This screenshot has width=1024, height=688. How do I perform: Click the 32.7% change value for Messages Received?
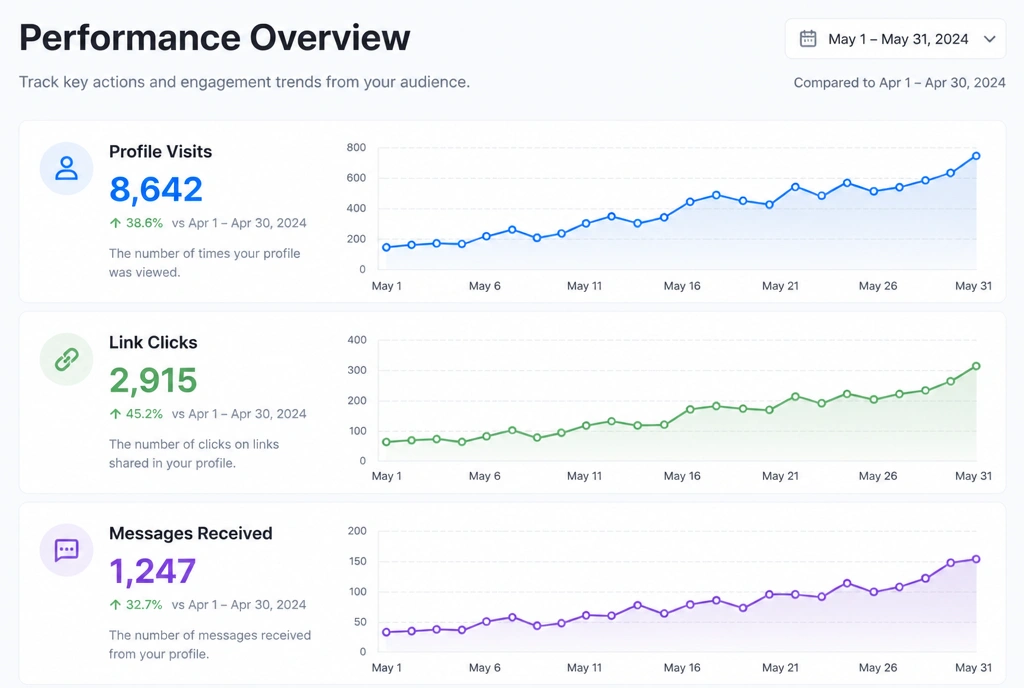pyautogui.click(x=144, y=605)
